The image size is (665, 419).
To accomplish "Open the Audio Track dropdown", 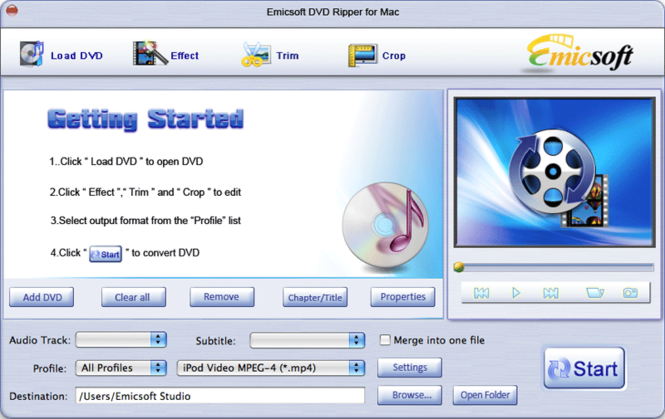I will (121, 339).
